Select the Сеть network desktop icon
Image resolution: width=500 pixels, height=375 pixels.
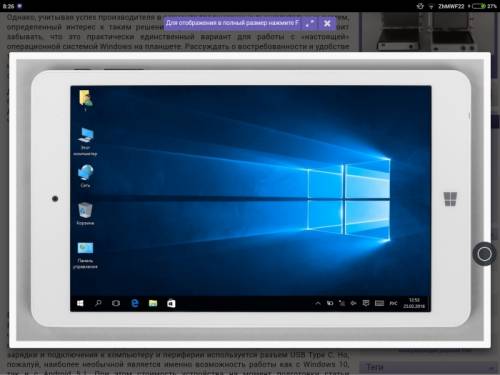point(85,176)
